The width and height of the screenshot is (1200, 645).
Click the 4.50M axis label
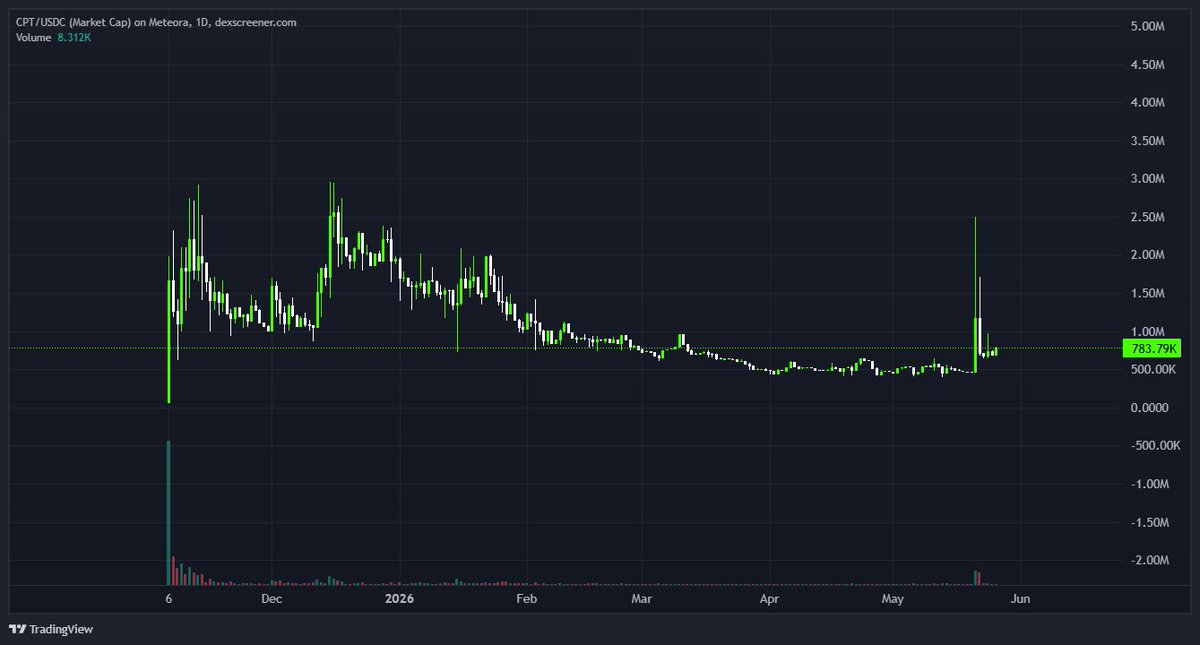1148,64
